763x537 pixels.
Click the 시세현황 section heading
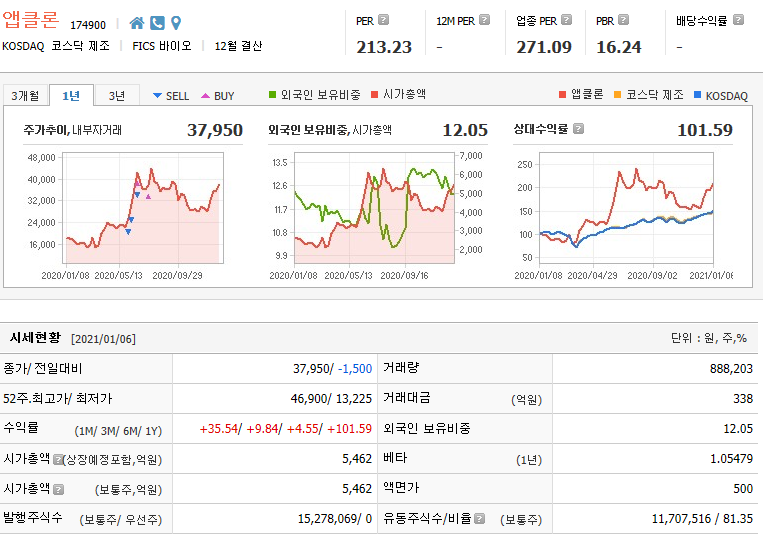pyautogui.click(x=35, y=338)
